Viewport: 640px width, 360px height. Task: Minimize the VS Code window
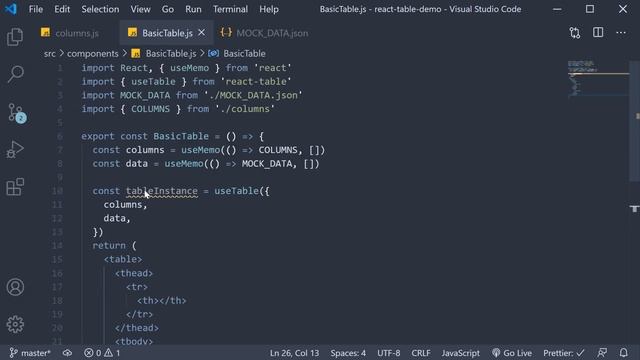click(x=557, y=9)
